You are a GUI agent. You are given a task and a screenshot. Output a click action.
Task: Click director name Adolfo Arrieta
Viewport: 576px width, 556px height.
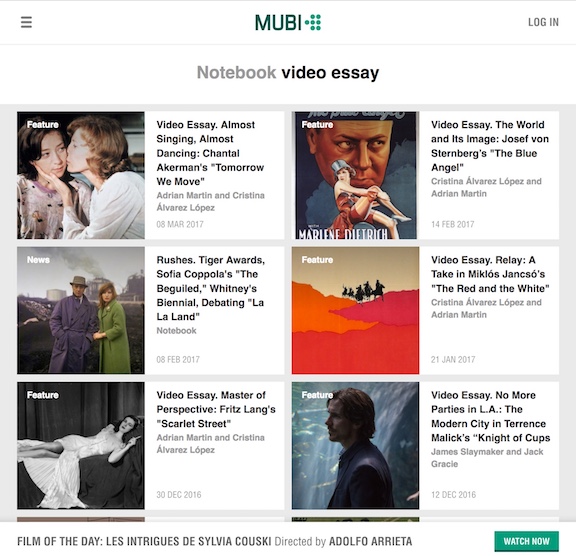coord(370,541)
